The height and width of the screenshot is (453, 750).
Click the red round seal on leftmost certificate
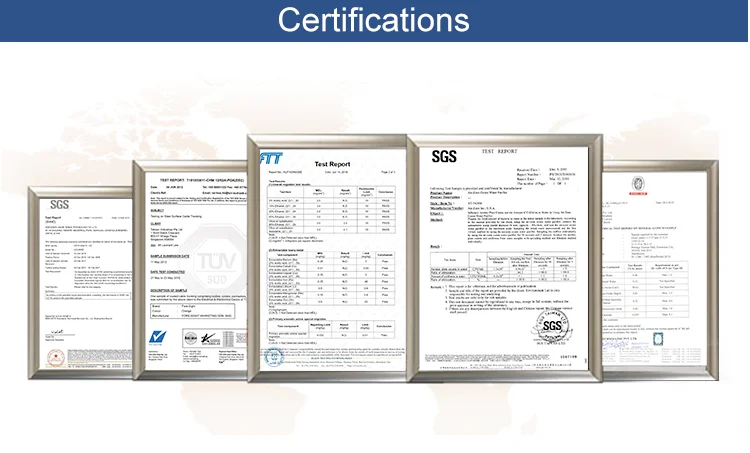click(56, 358)
